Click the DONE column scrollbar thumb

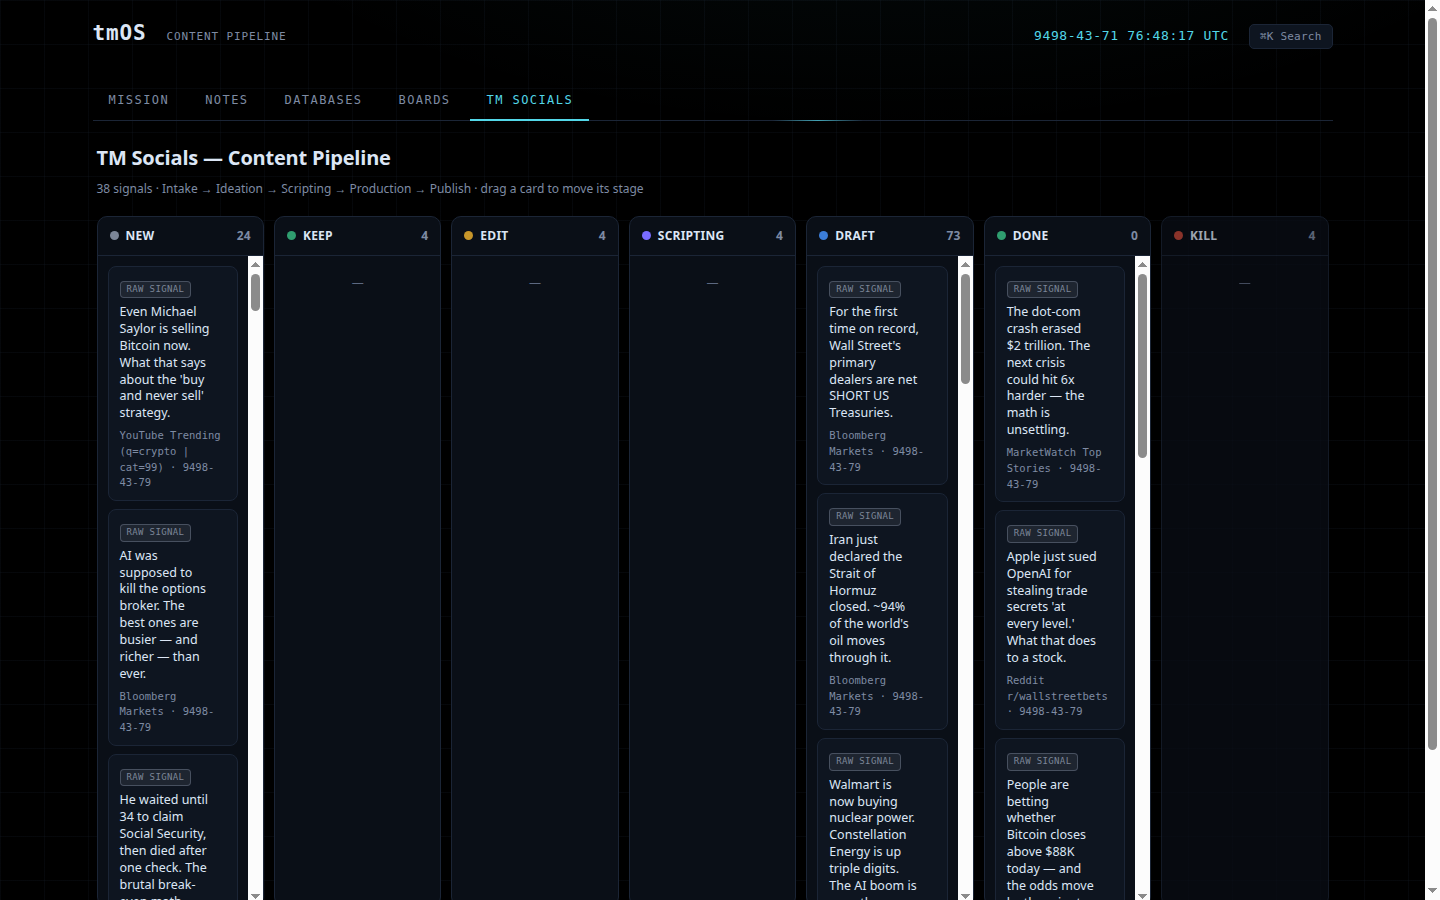(1142, 366)
